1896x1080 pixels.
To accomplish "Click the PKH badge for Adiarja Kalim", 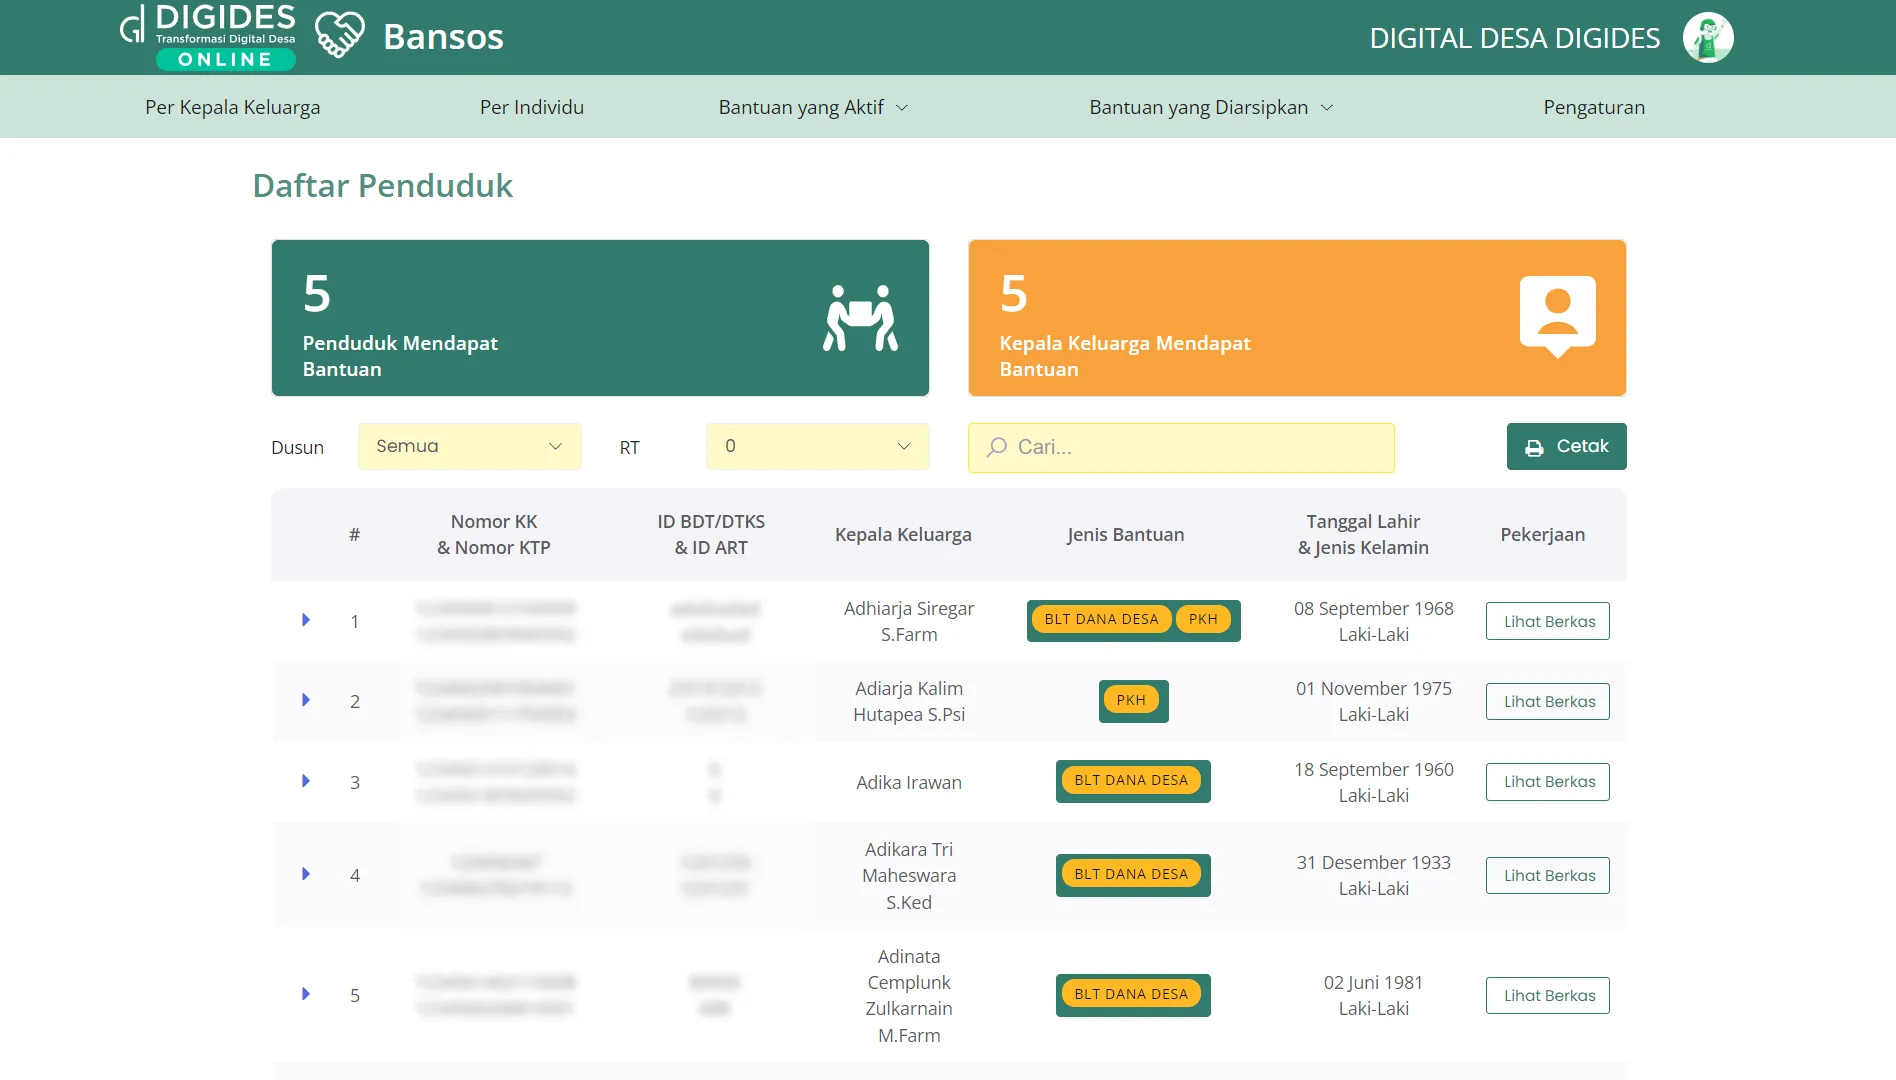I will tap(1131, 700).
